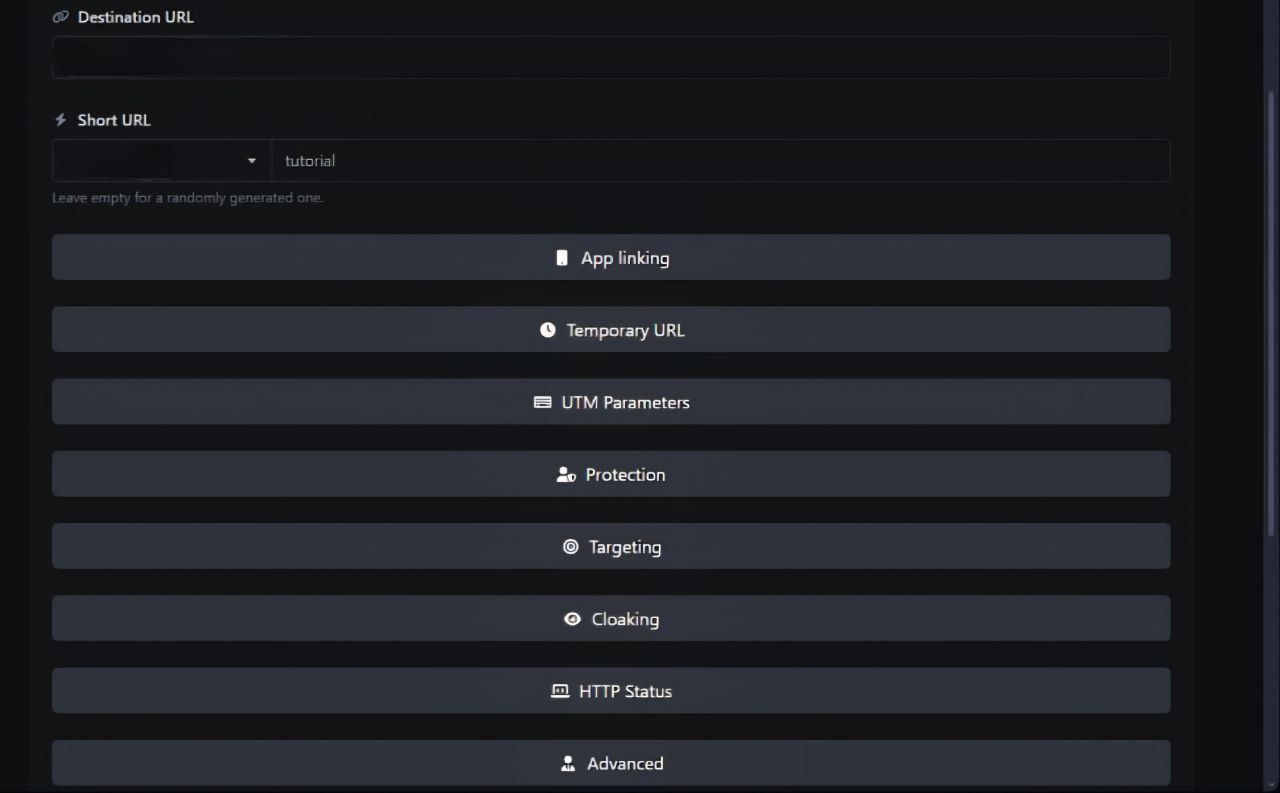Click the user-lock icon on Protection
1280x793 pixels.
tap(565, 474)
